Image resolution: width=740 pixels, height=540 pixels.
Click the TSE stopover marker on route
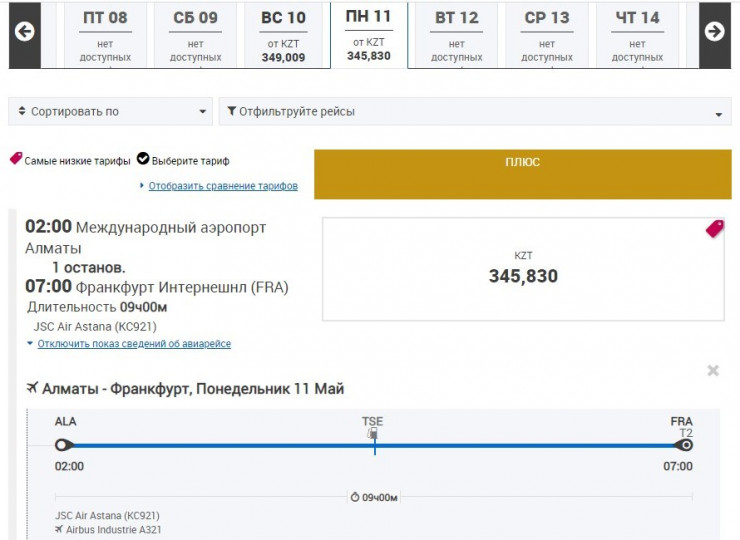coord(373,435)
